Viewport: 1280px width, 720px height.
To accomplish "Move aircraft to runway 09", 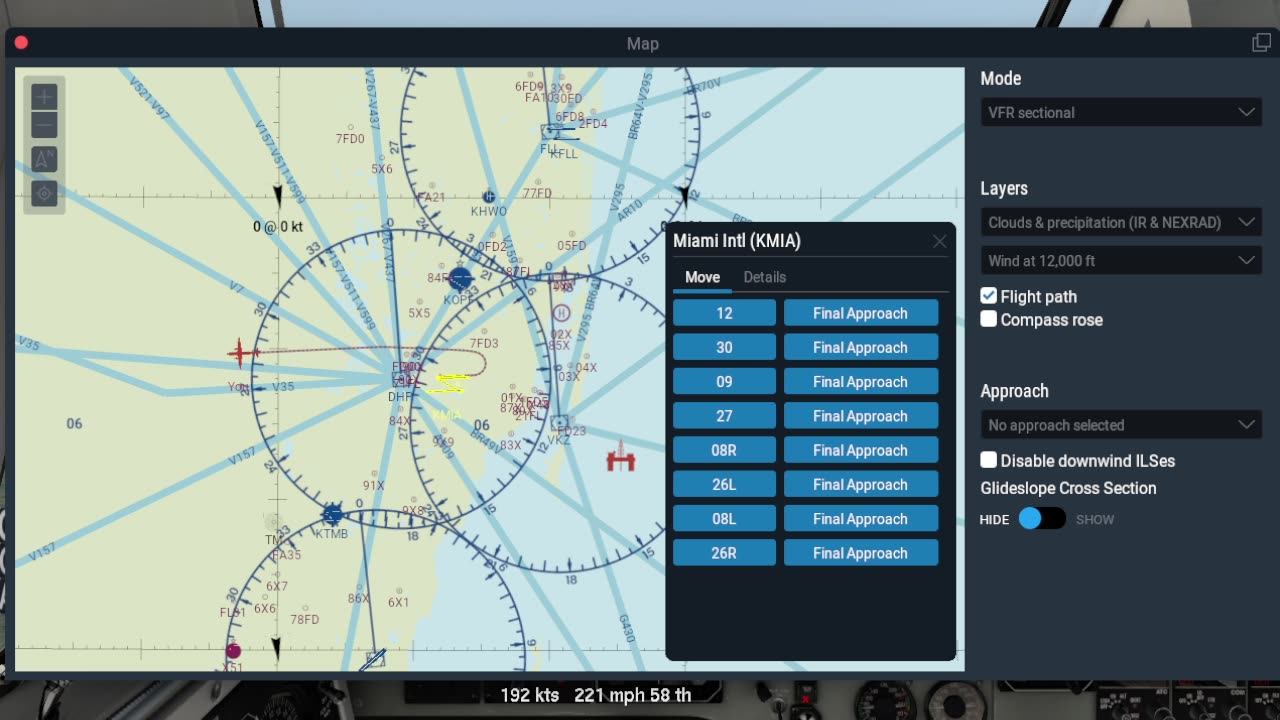I will 724,382.
